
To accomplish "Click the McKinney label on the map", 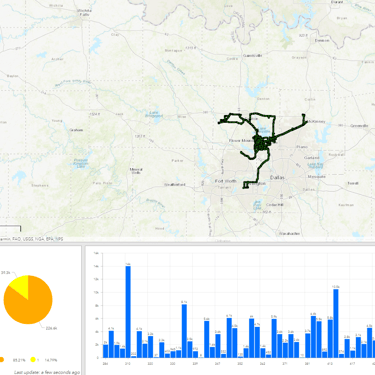I will [x=317, y=121].
